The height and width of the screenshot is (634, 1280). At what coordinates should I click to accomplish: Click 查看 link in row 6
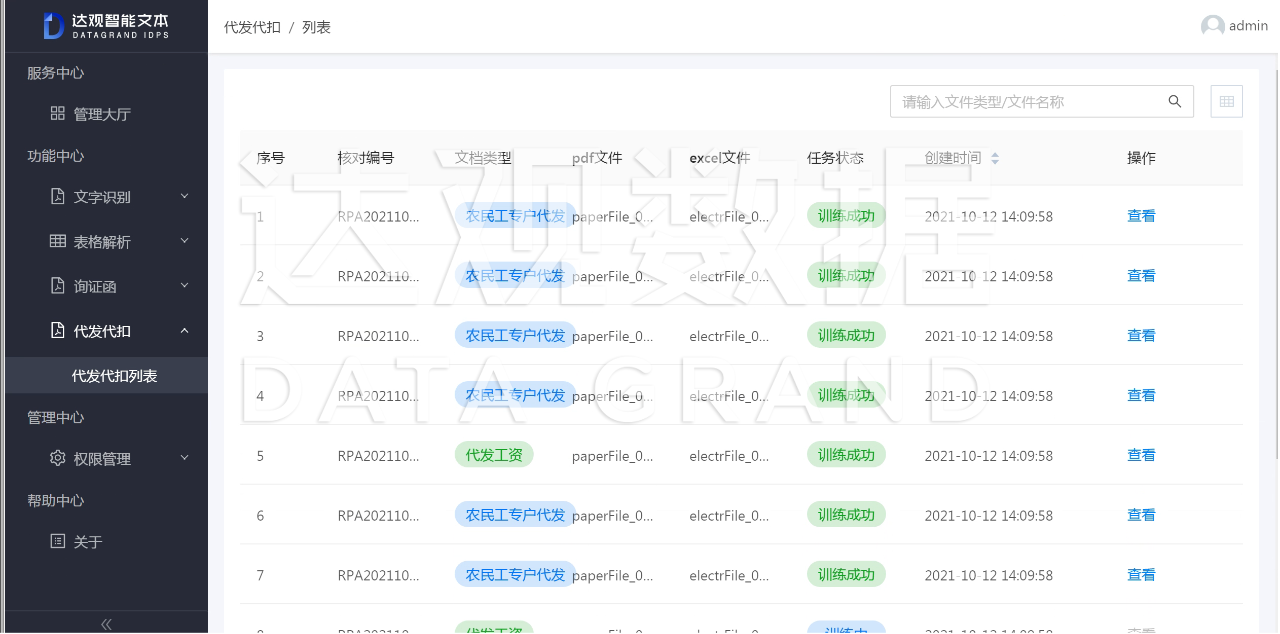(x=1141, y=515)
